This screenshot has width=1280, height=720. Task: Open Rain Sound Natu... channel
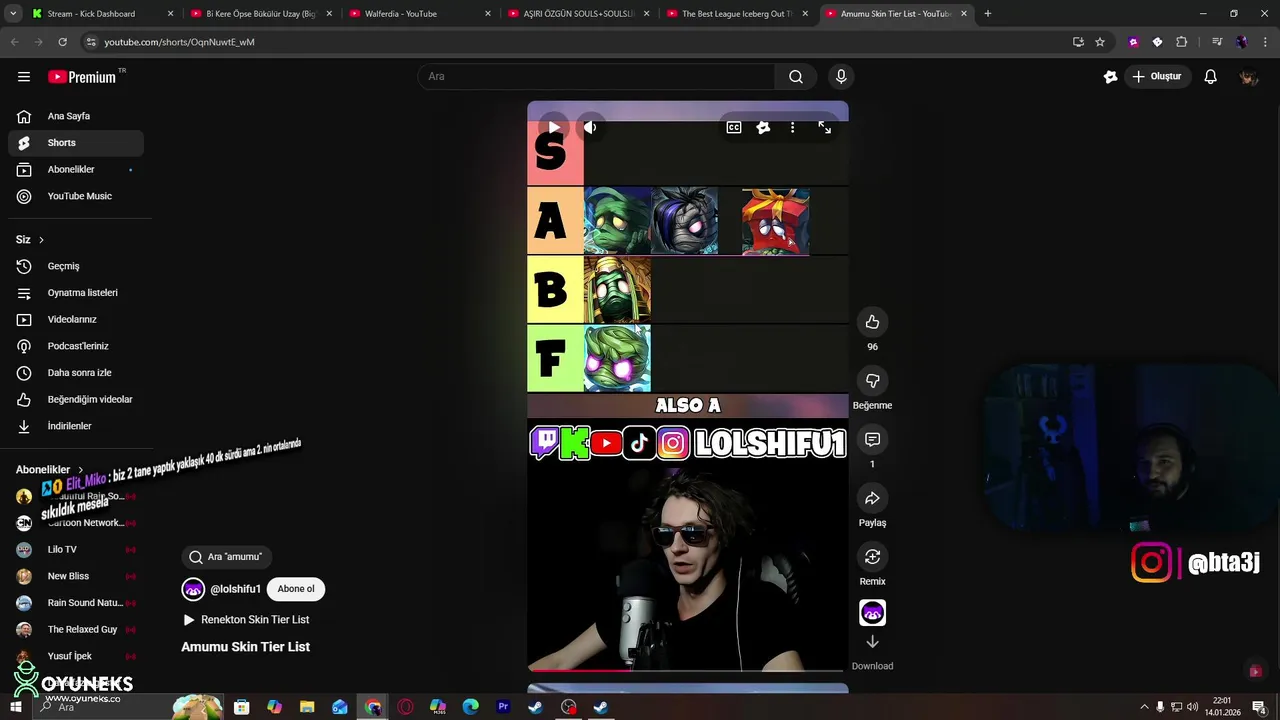tap(76, 603)
